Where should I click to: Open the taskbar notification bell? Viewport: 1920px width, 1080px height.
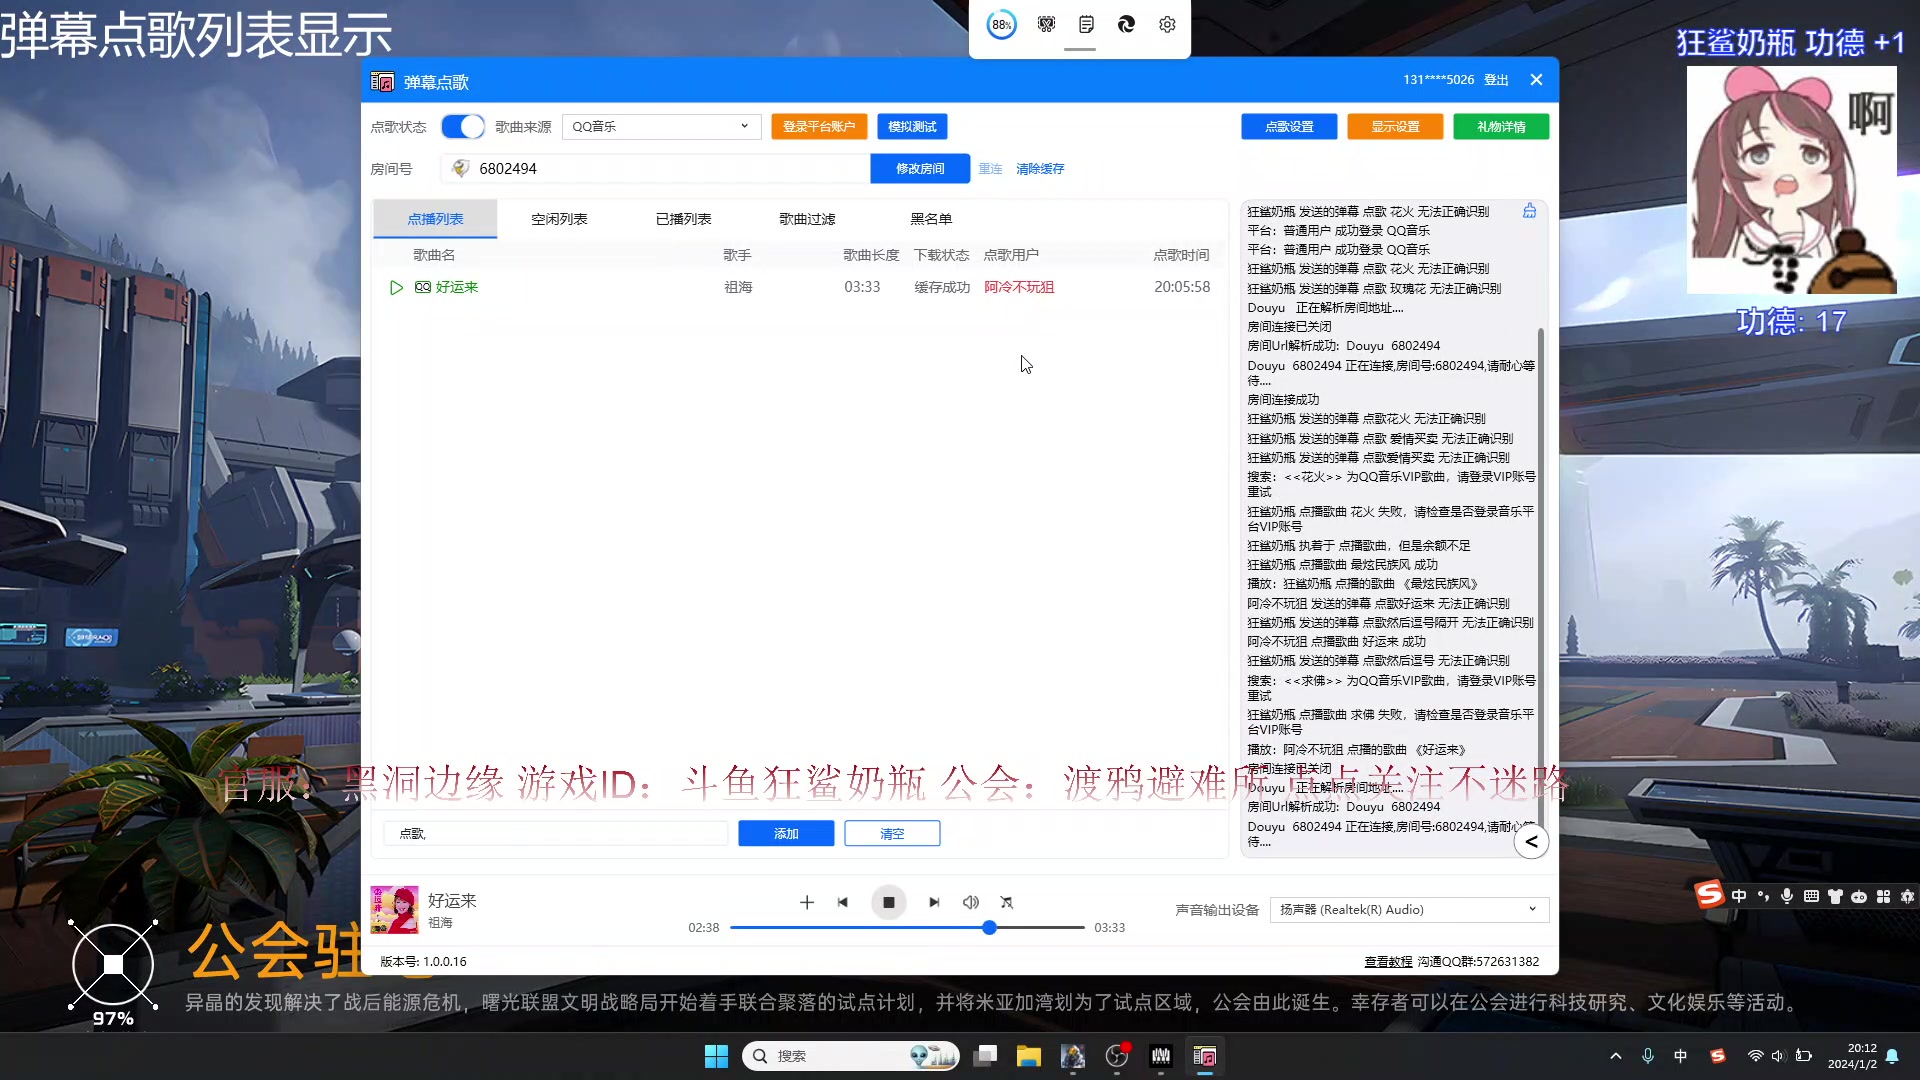click(x=1892, y=1056)
